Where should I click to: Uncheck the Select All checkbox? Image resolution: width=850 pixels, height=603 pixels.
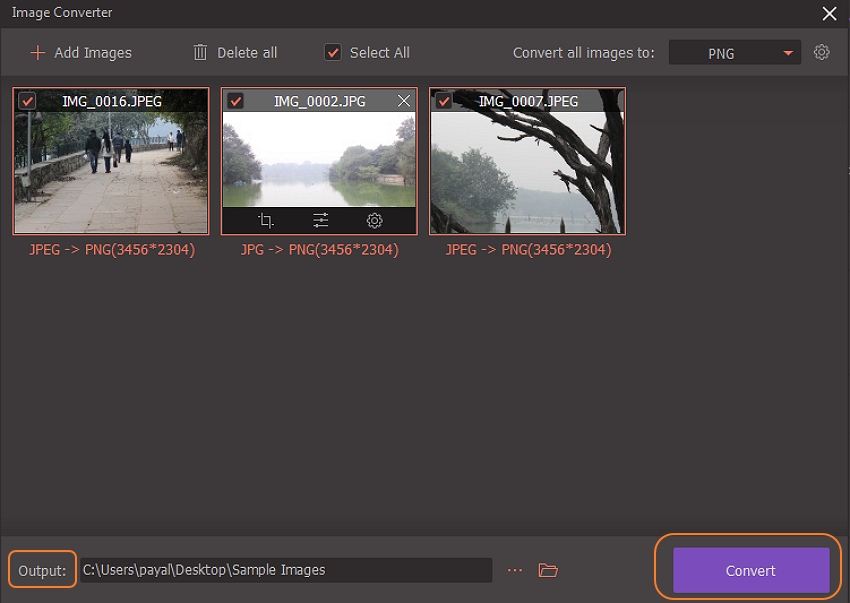[x=333, y=52]
